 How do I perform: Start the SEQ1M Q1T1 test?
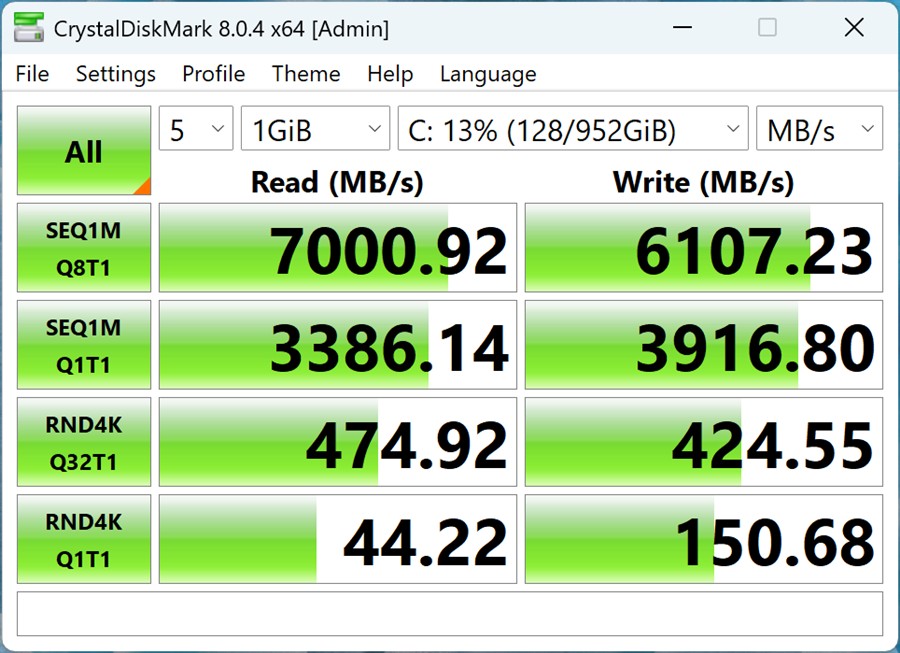click(x=84, y=345)
